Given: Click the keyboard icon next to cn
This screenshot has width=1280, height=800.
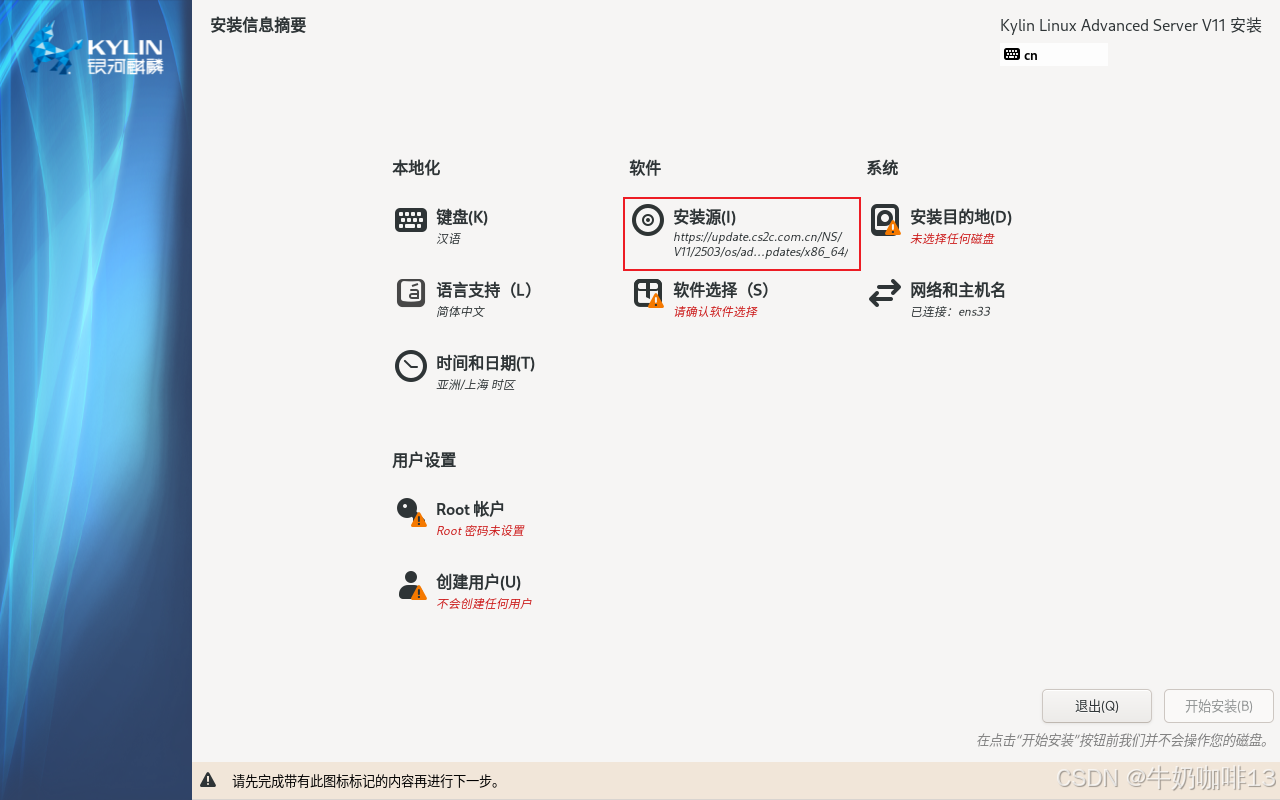Looking at the screenshot, I should tap(1011, 54).
